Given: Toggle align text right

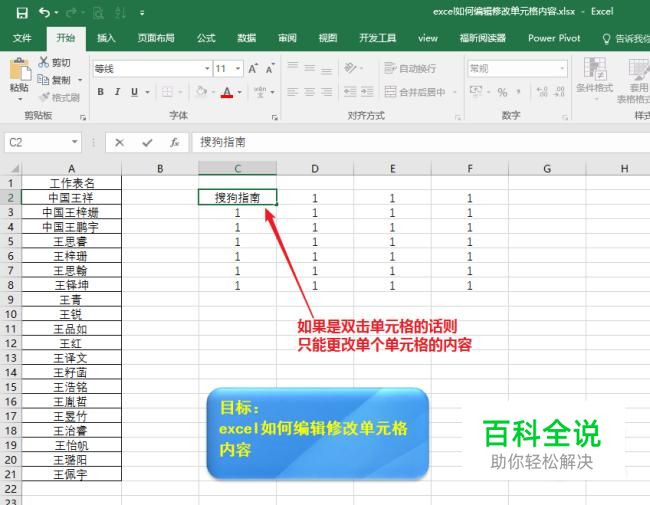Looking at the screenshot, I should click(x=327, y=92).
